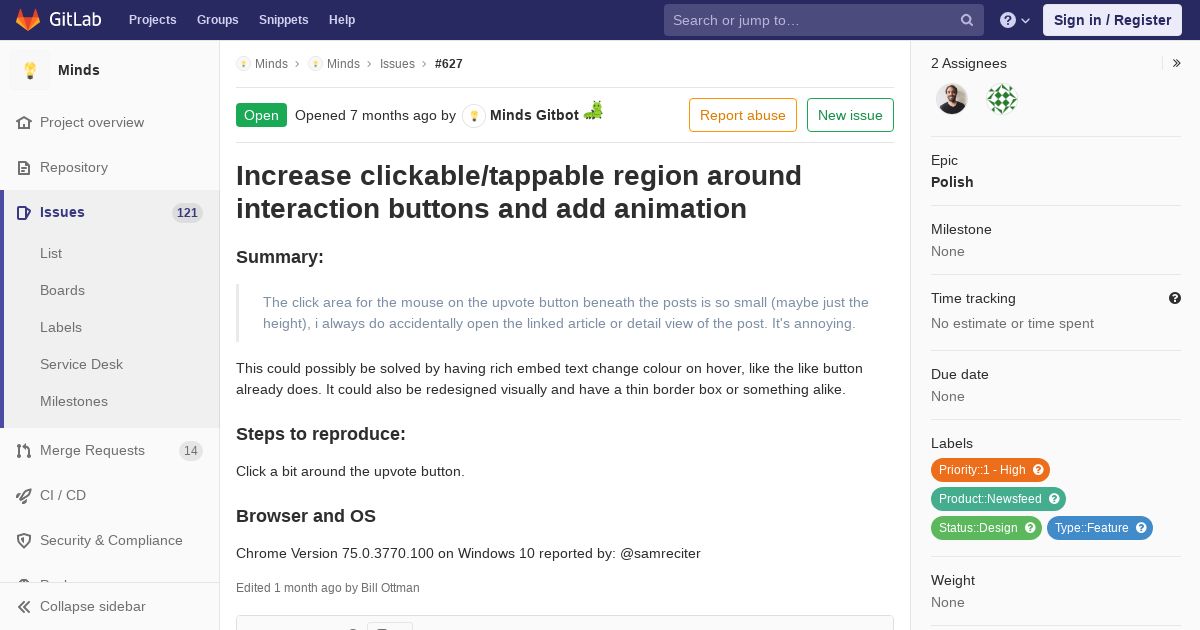Click the Type::Feature label
1200x630 pixels.
coord(1100,528)
